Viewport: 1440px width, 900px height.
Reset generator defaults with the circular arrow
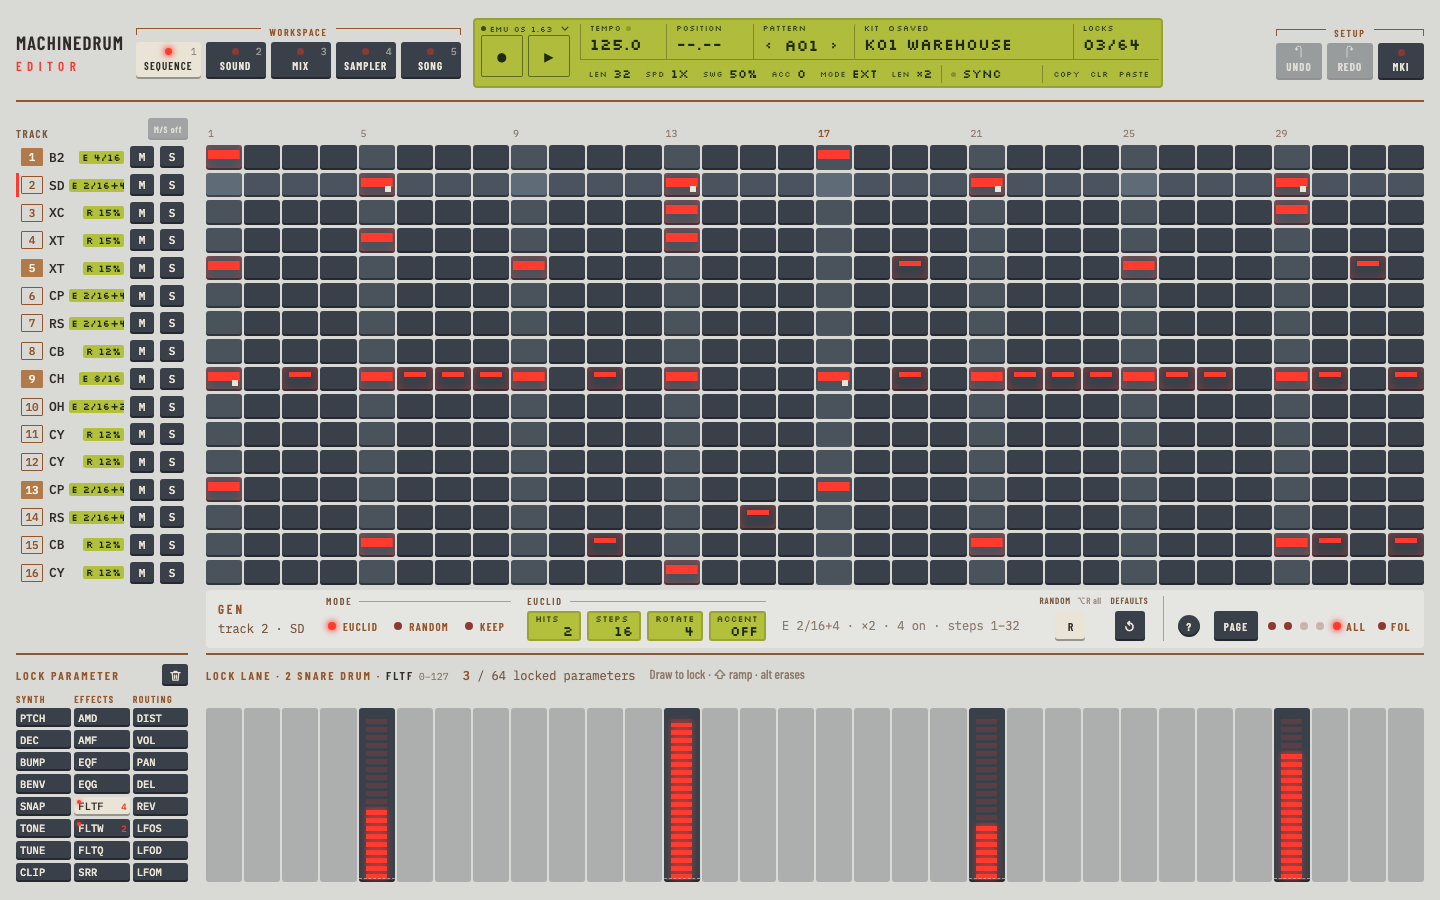pos(1129,626)
